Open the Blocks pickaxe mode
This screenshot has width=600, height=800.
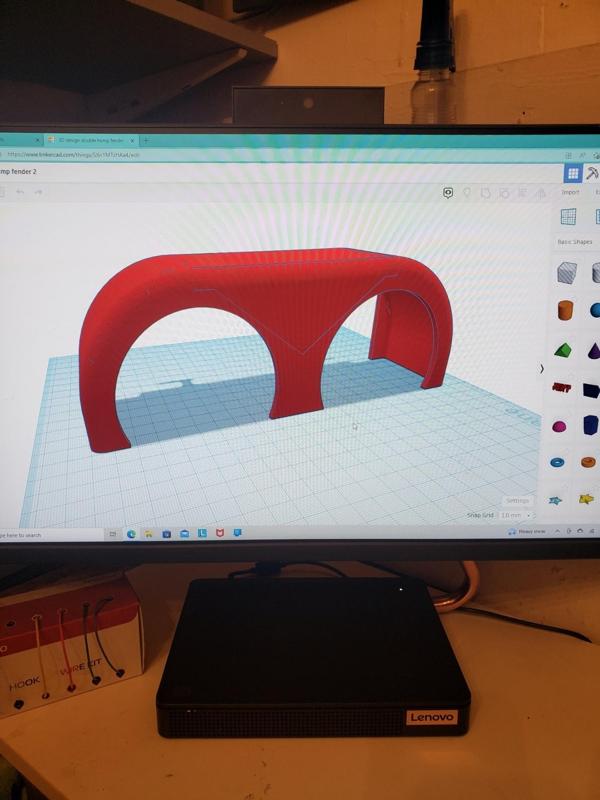592,173
